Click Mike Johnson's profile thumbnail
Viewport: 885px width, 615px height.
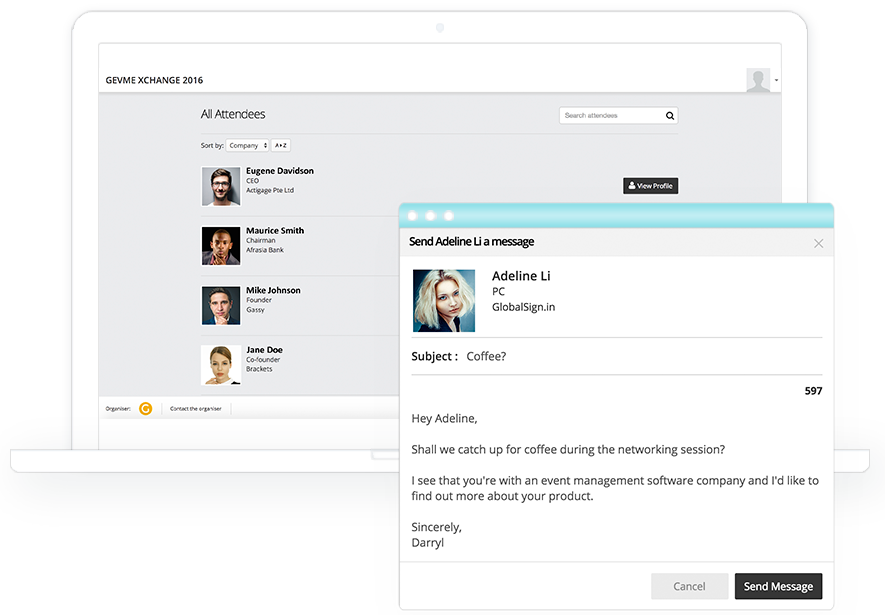point(221,304)
